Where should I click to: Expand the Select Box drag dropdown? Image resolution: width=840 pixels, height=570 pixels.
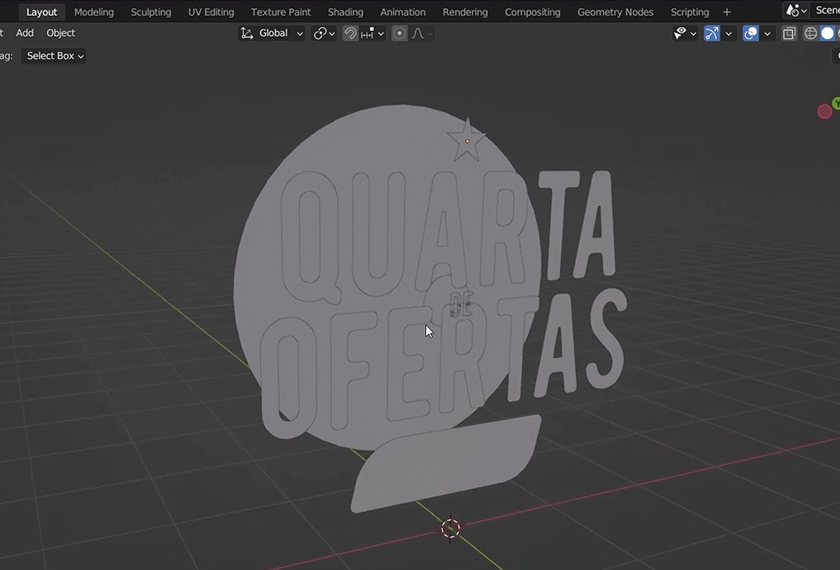tap(55, 56)
